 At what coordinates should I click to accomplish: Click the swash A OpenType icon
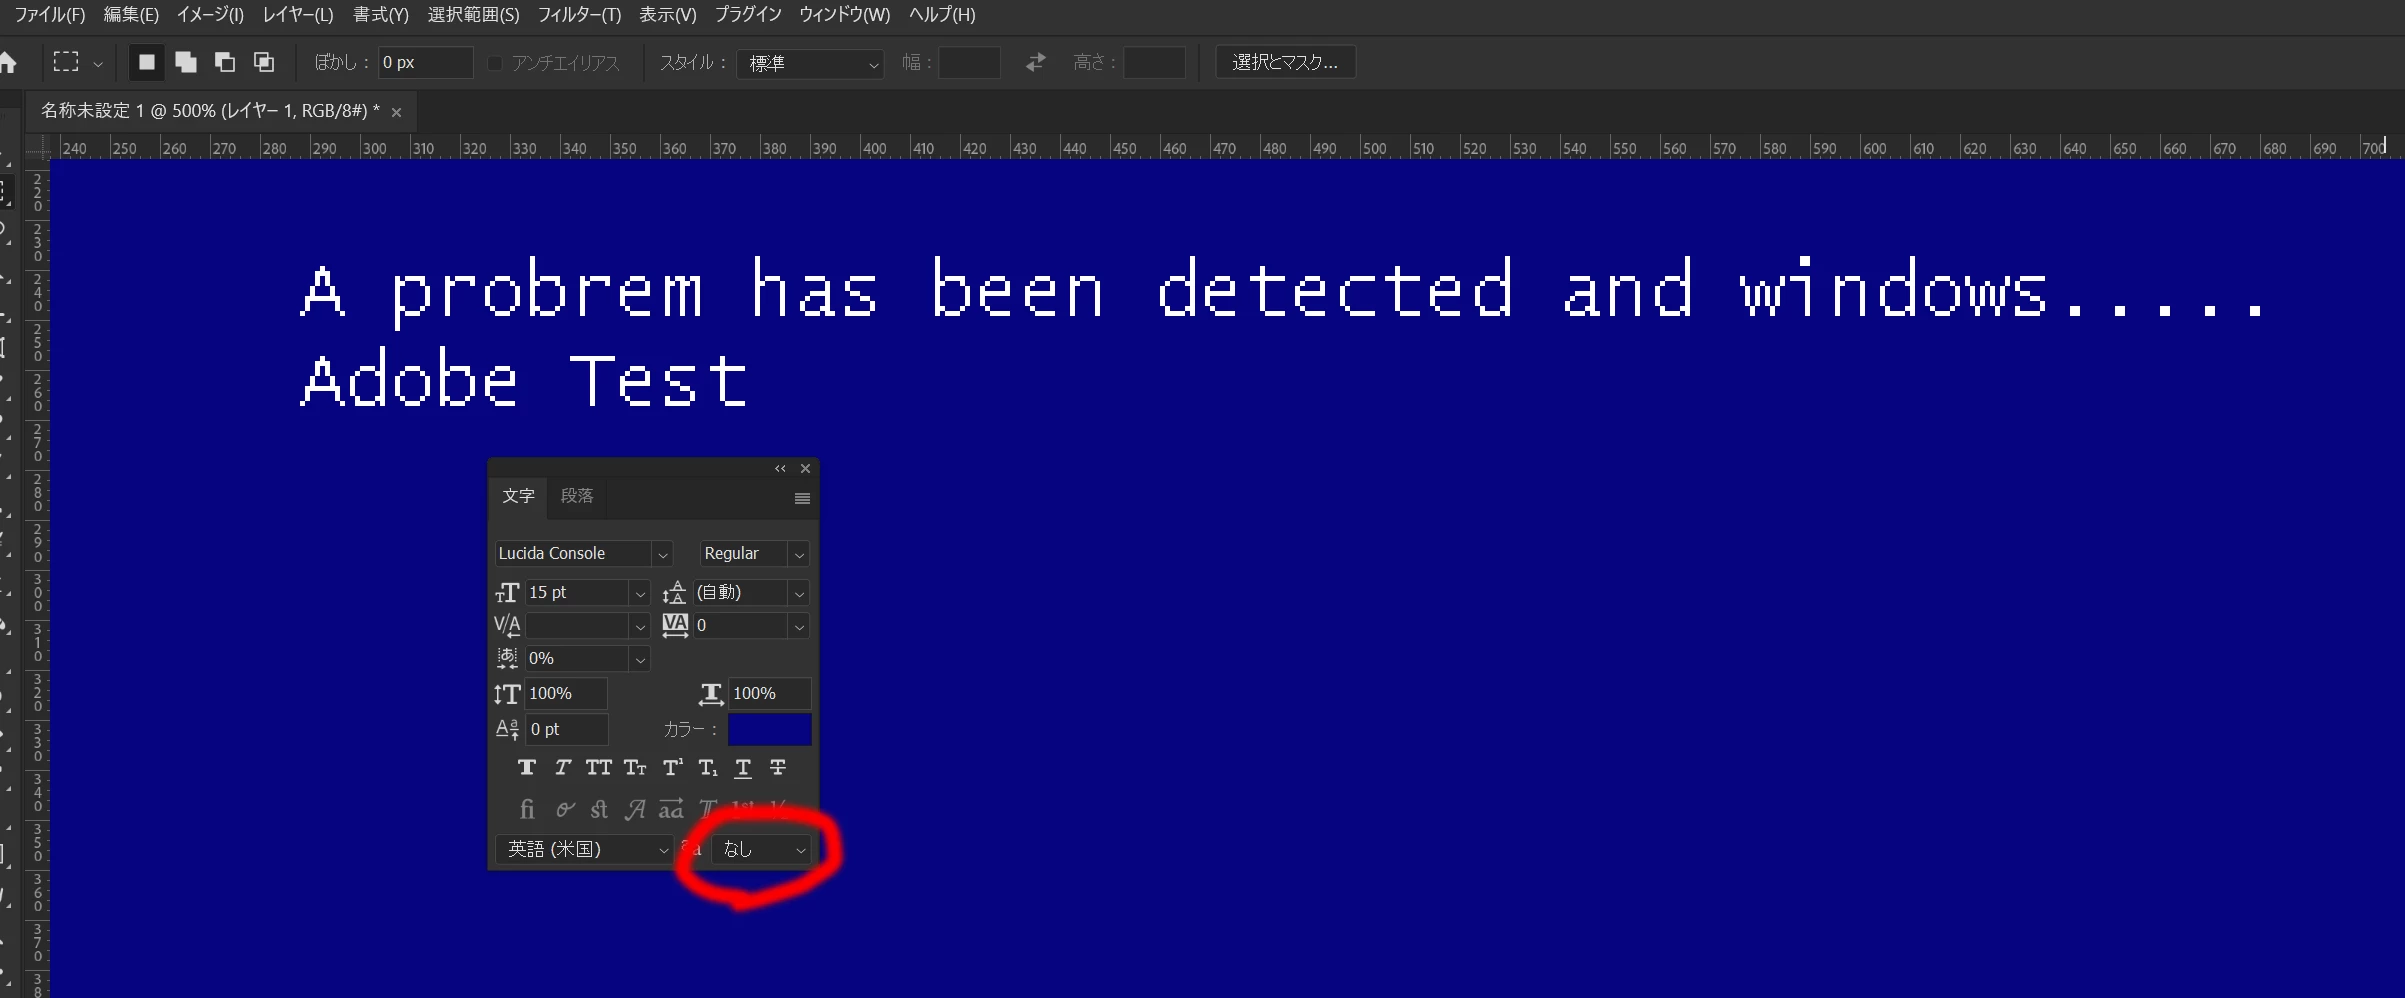pyautogui.click(x=635, y=808)
